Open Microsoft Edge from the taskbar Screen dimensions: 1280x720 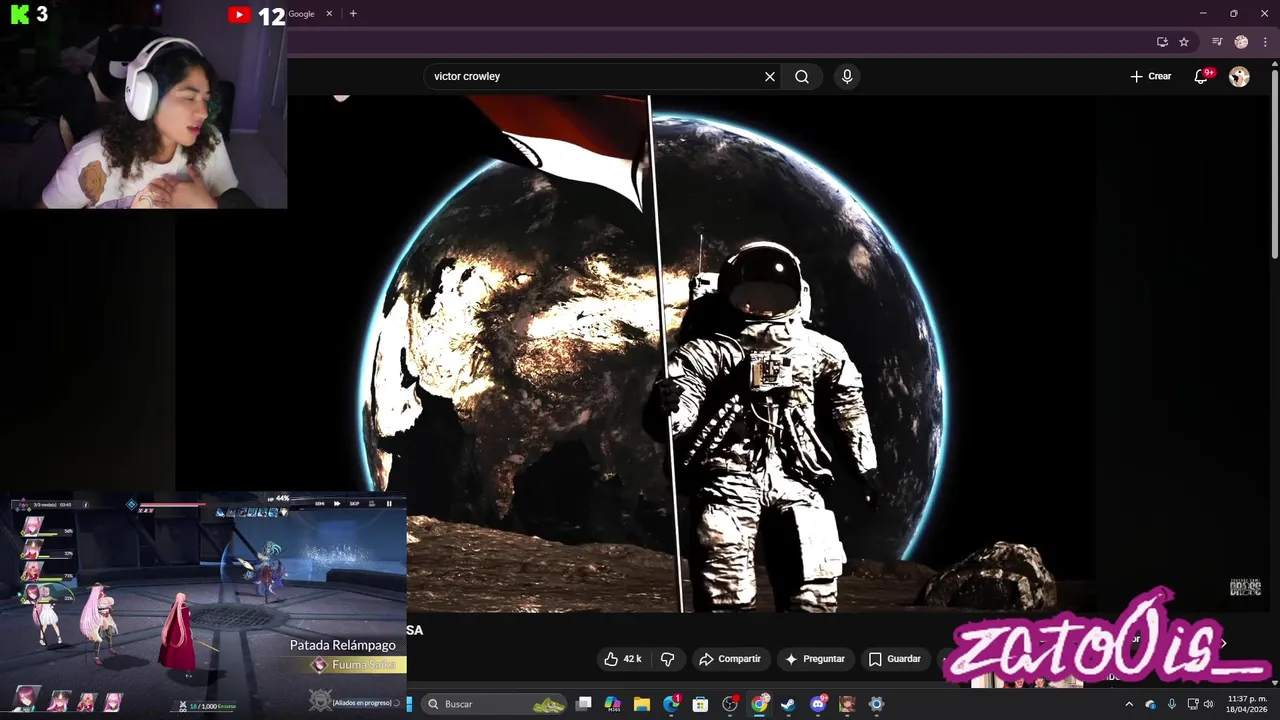pyautogui.click(x=671, y=704)
